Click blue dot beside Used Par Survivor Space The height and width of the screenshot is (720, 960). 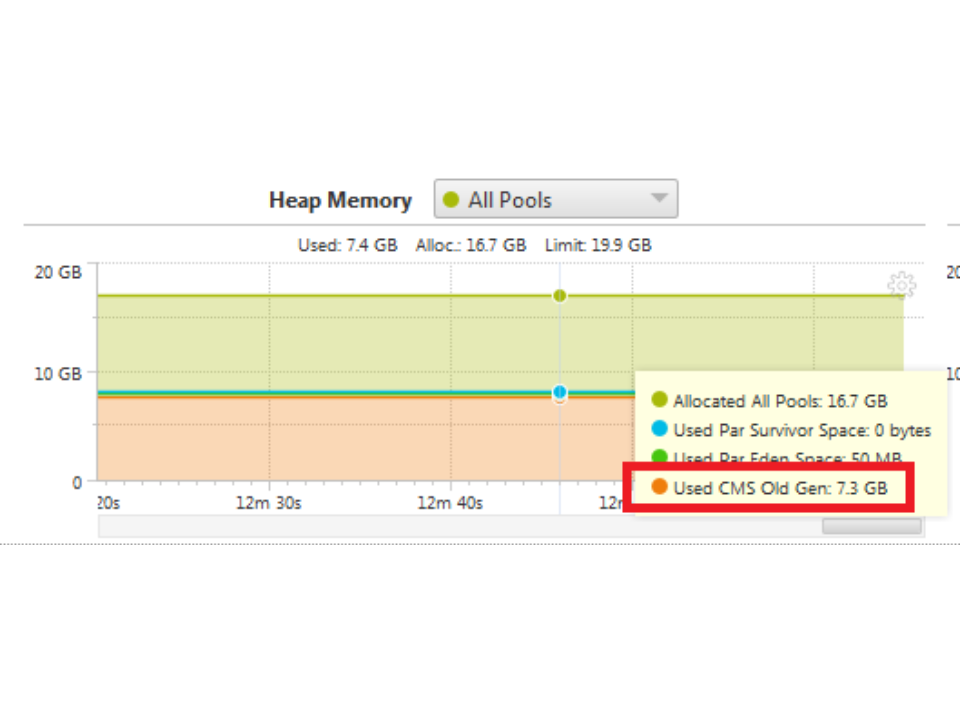pos(659,429)
